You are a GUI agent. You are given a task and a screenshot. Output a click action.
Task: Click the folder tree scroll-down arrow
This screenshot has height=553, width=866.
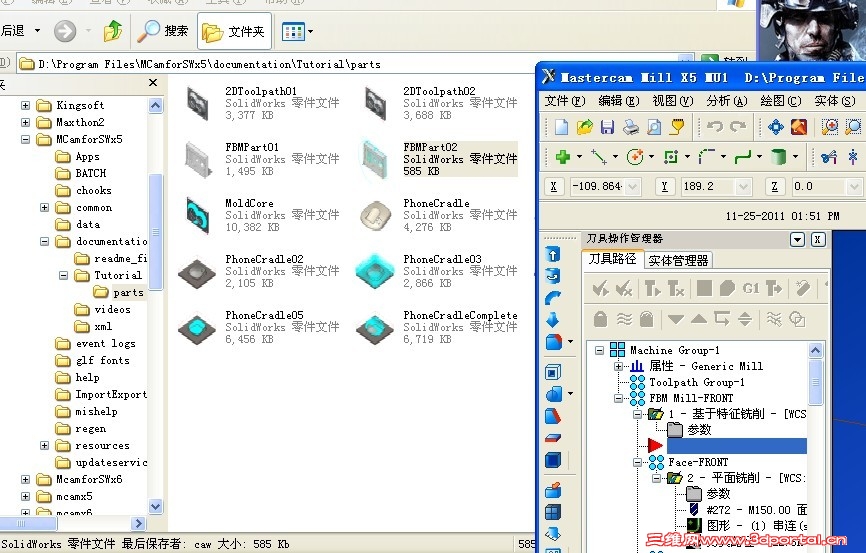156,506
